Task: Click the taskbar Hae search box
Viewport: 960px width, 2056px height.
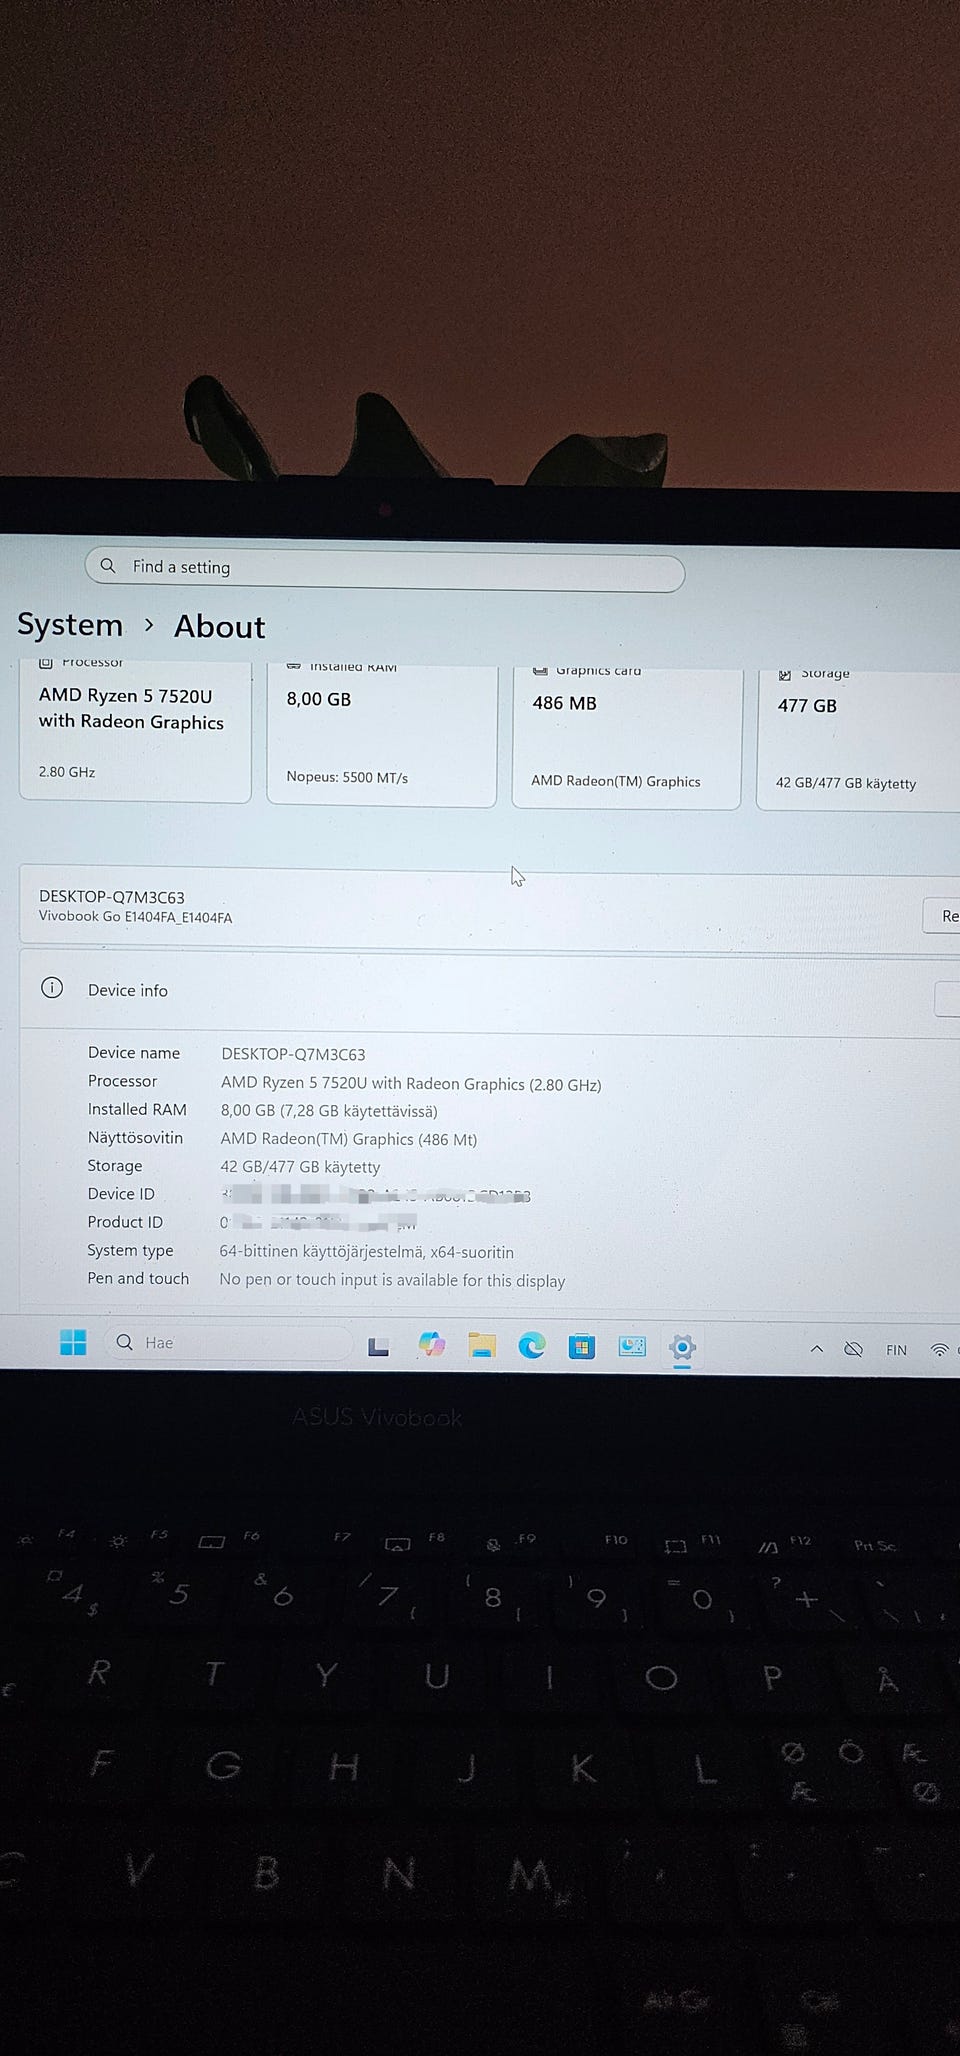Action: (x=228, y=1342)
